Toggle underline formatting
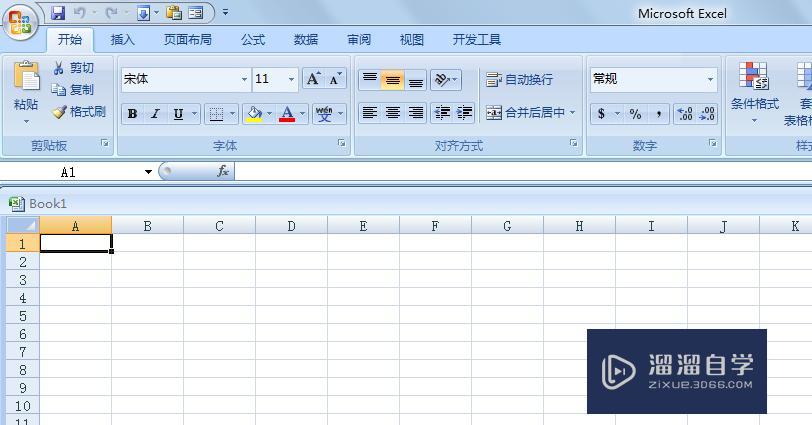Screen dimensions: 812x425 point(178,114)
